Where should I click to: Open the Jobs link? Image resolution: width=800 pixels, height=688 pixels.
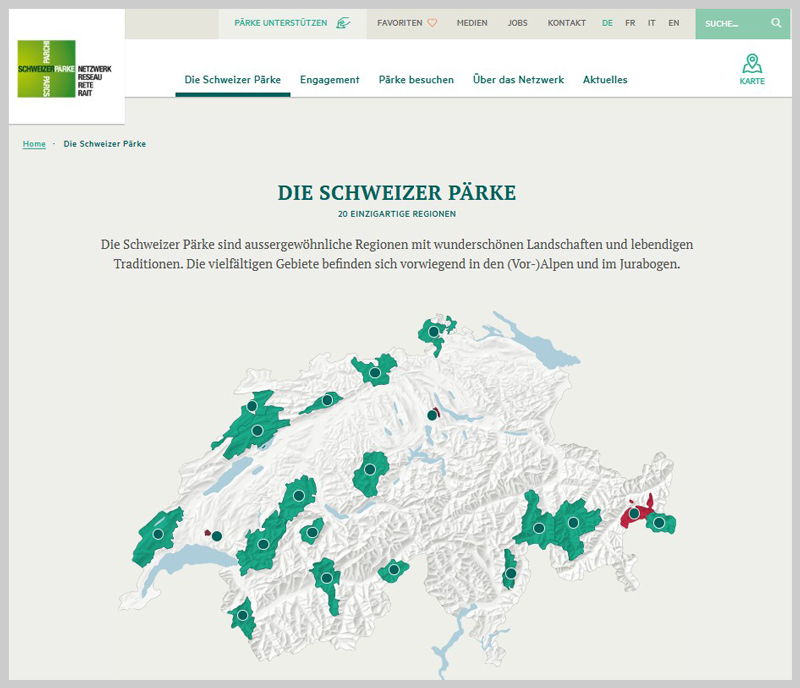tap(517, 23)
